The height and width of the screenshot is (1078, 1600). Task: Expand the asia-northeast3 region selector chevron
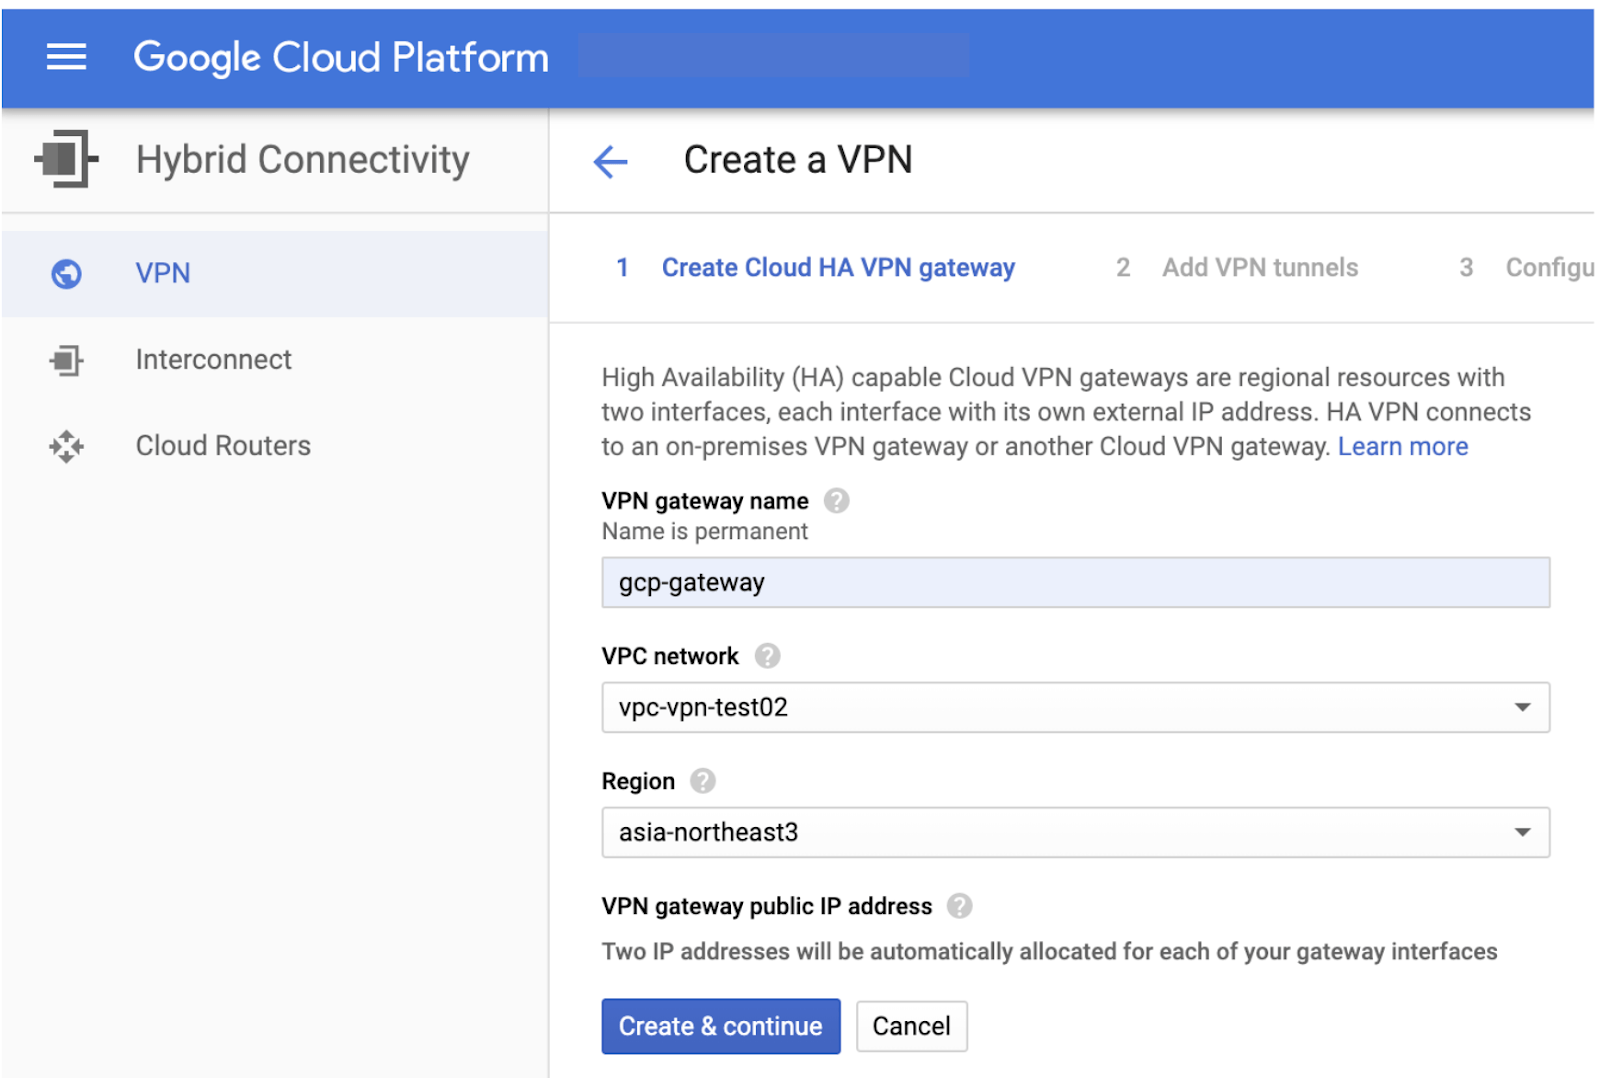(x=1522, y=832)
